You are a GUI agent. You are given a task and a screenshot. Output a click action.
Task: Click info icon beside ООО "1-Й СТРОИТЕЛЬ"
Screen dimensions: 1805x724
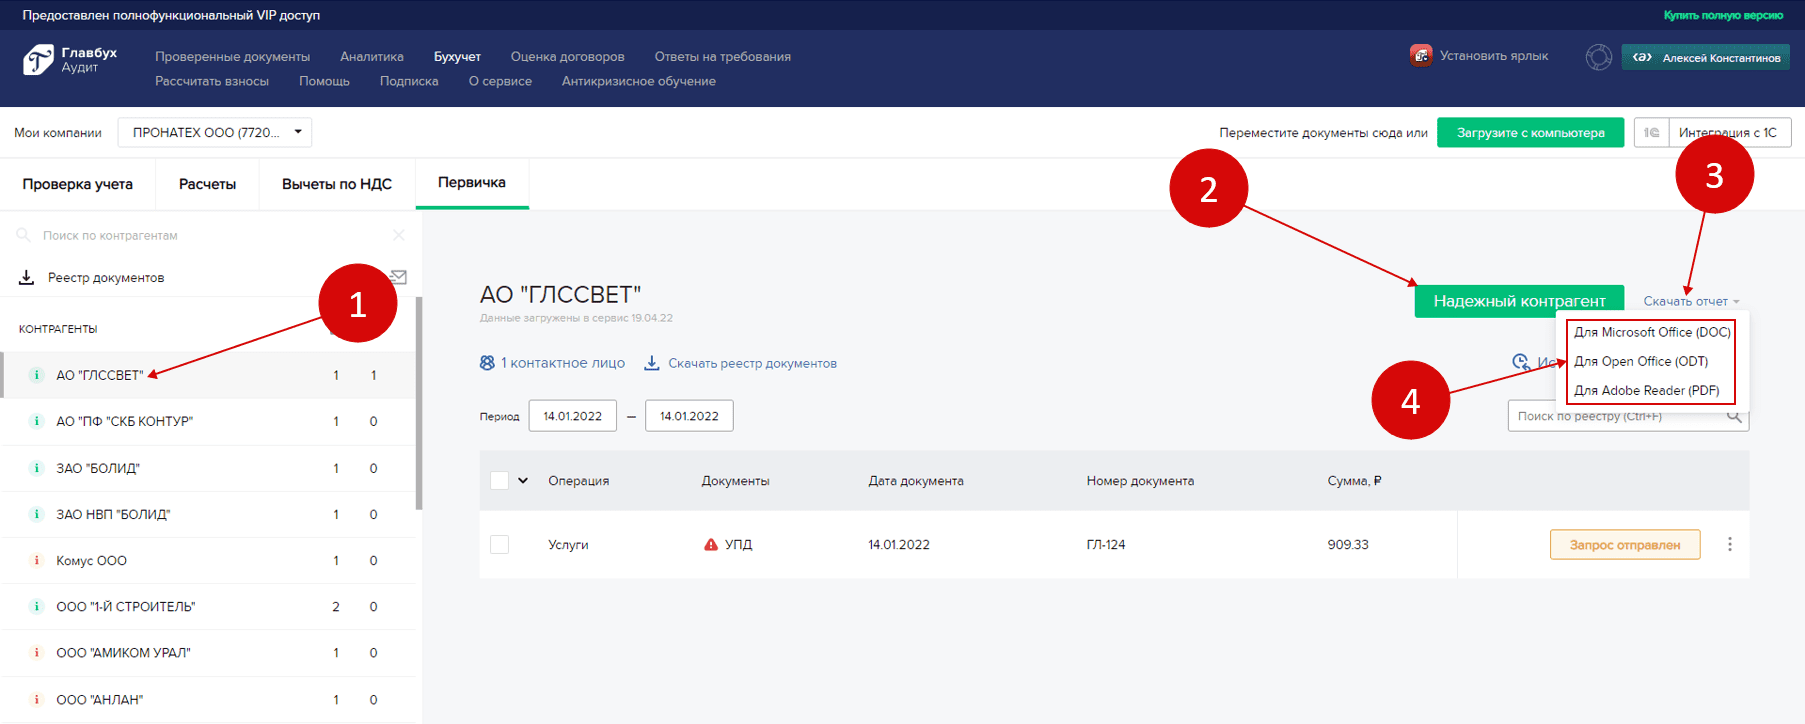click(x=37, y=606)
